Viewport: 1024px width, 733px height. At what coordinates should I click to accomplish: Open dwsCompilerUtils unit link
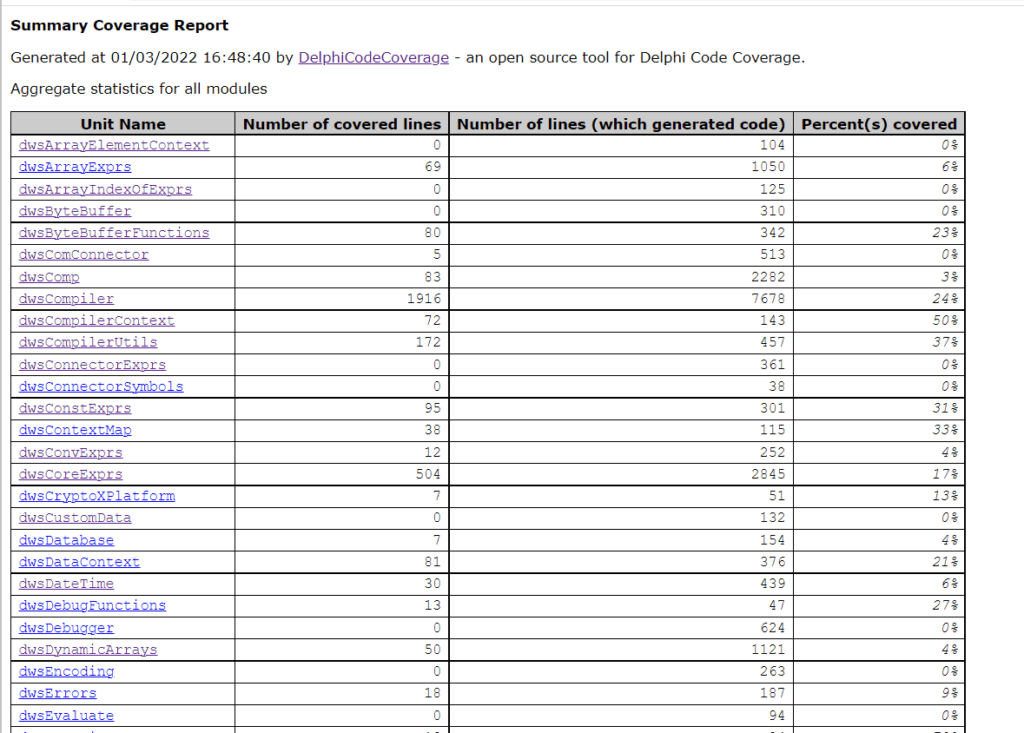pos(88,343)
